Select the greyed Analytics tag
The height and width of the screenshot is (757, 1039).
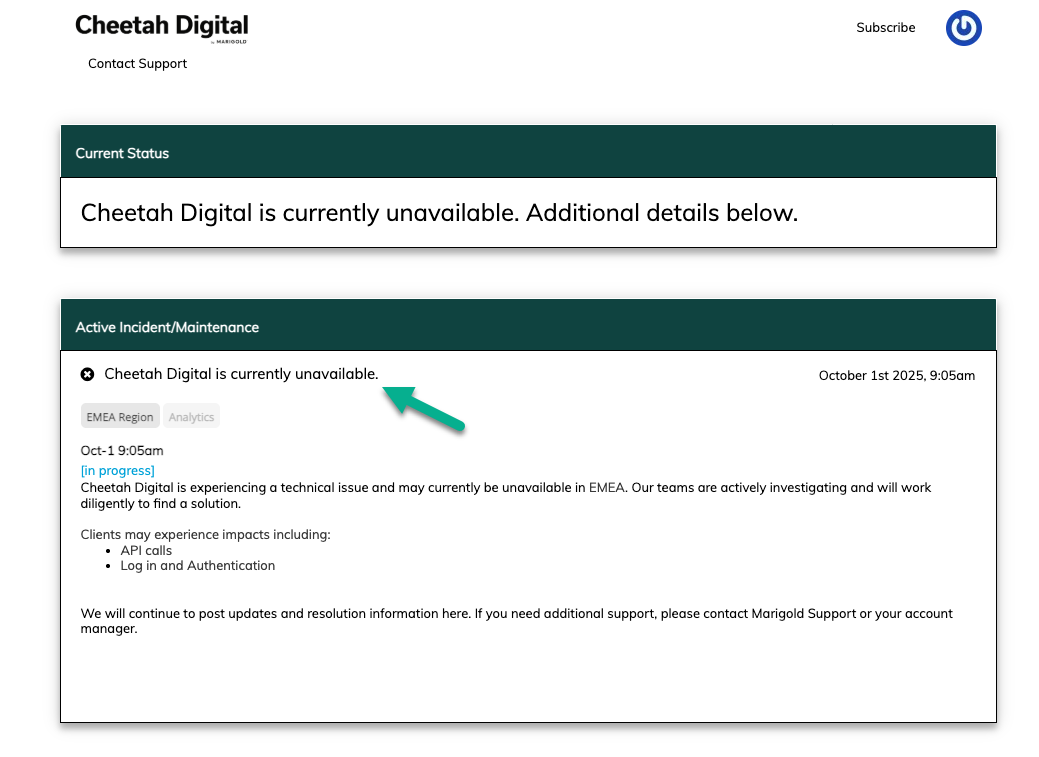pos(191,417)
